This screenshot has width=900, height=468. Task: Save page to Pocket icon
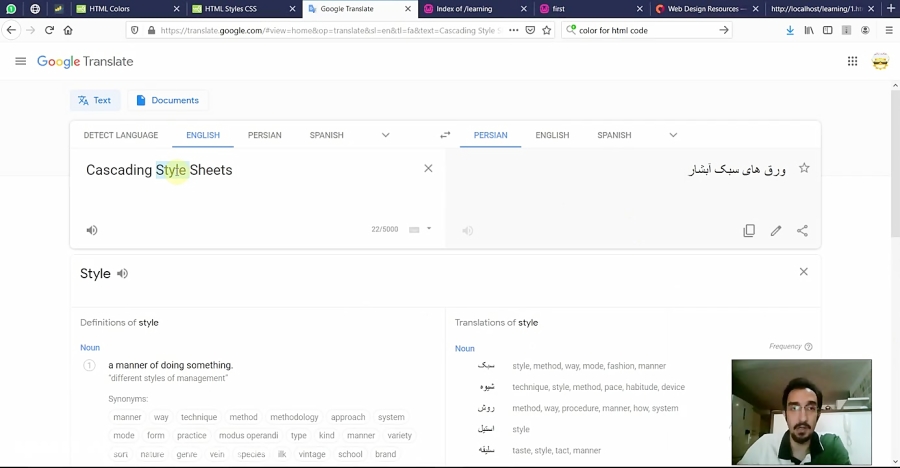click(530, 30)
